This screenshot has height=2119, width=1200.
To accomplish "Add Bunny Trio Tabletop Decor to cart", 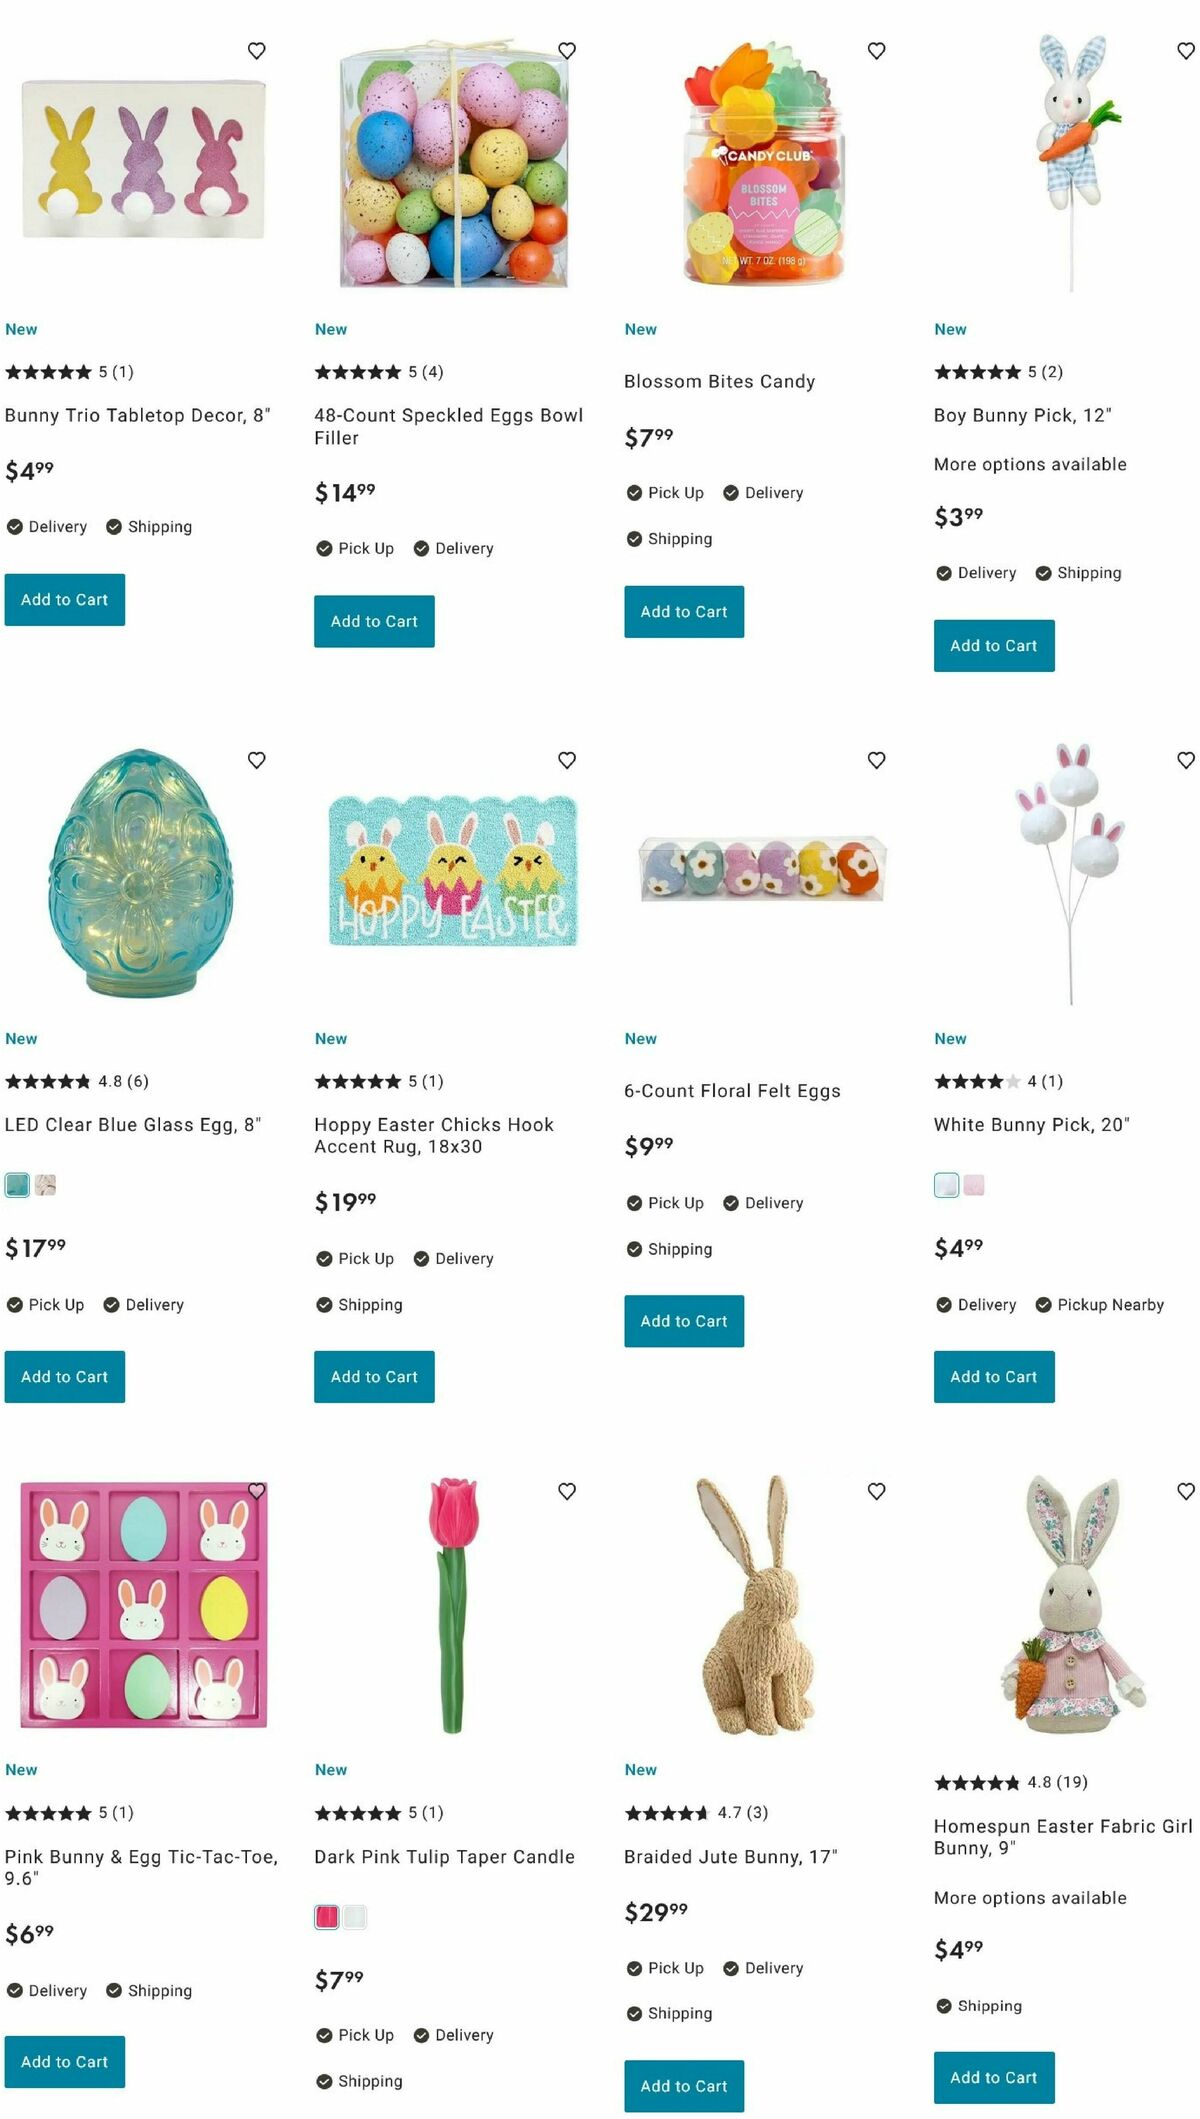I will click(65, 600).
